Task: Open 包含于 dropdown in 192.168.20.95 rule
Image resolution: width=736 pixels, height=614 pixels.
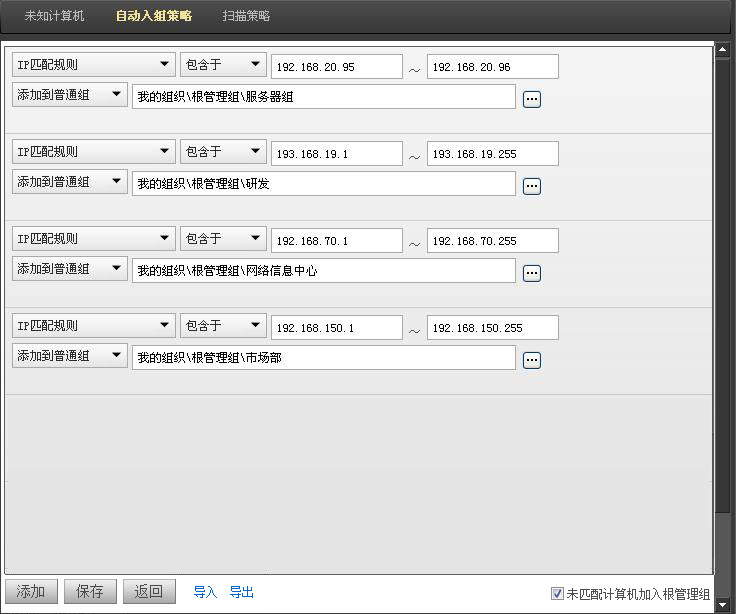Action: point(223,64)
